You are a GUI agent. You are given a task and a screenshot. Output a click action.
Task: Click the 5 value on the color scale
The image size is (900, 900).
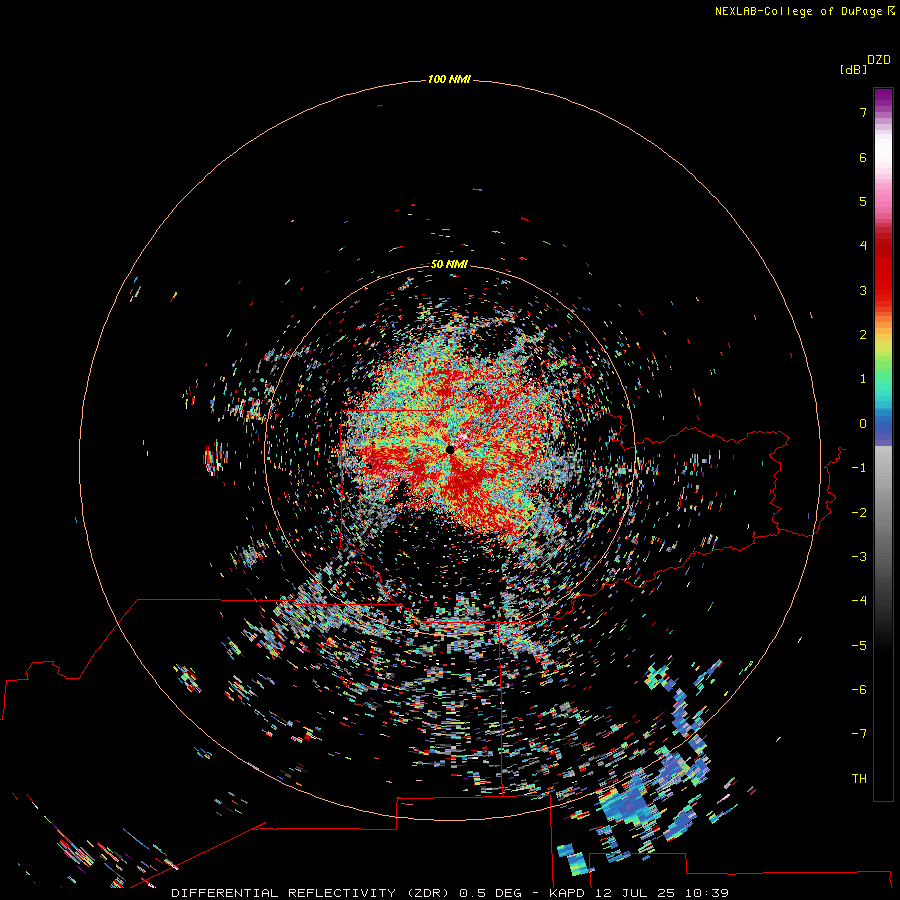coord(863,201)
